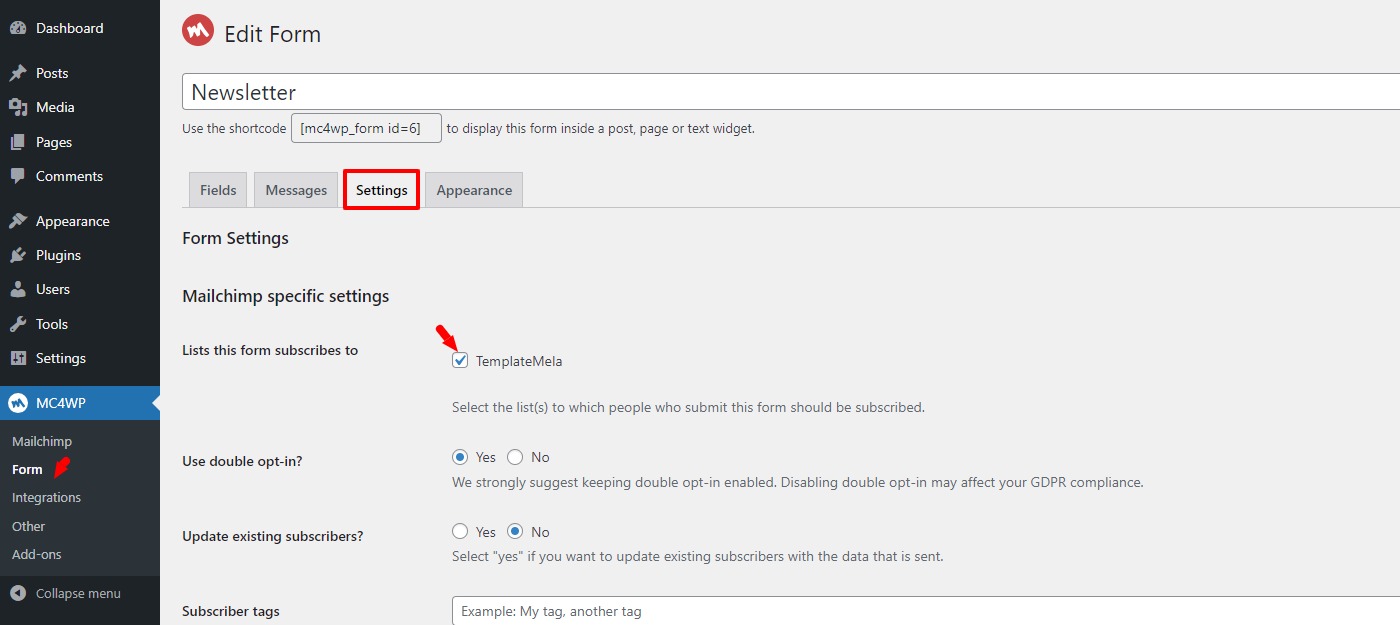Switch to the Fields tab
The height and width of the screenshot is (625, 1400).
click(x=218, y=190)
